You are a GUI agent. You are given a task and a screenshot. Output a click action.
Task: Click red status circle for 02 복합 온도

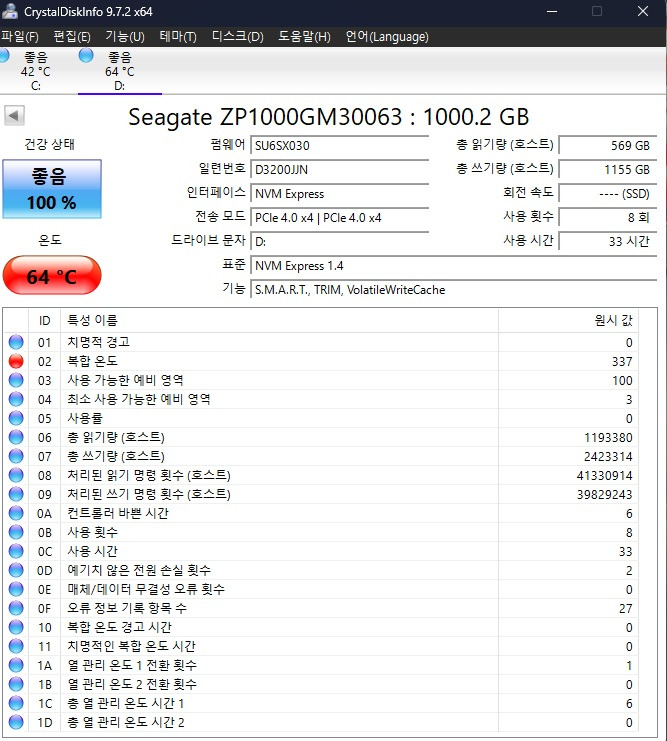[x=16, y=361]
